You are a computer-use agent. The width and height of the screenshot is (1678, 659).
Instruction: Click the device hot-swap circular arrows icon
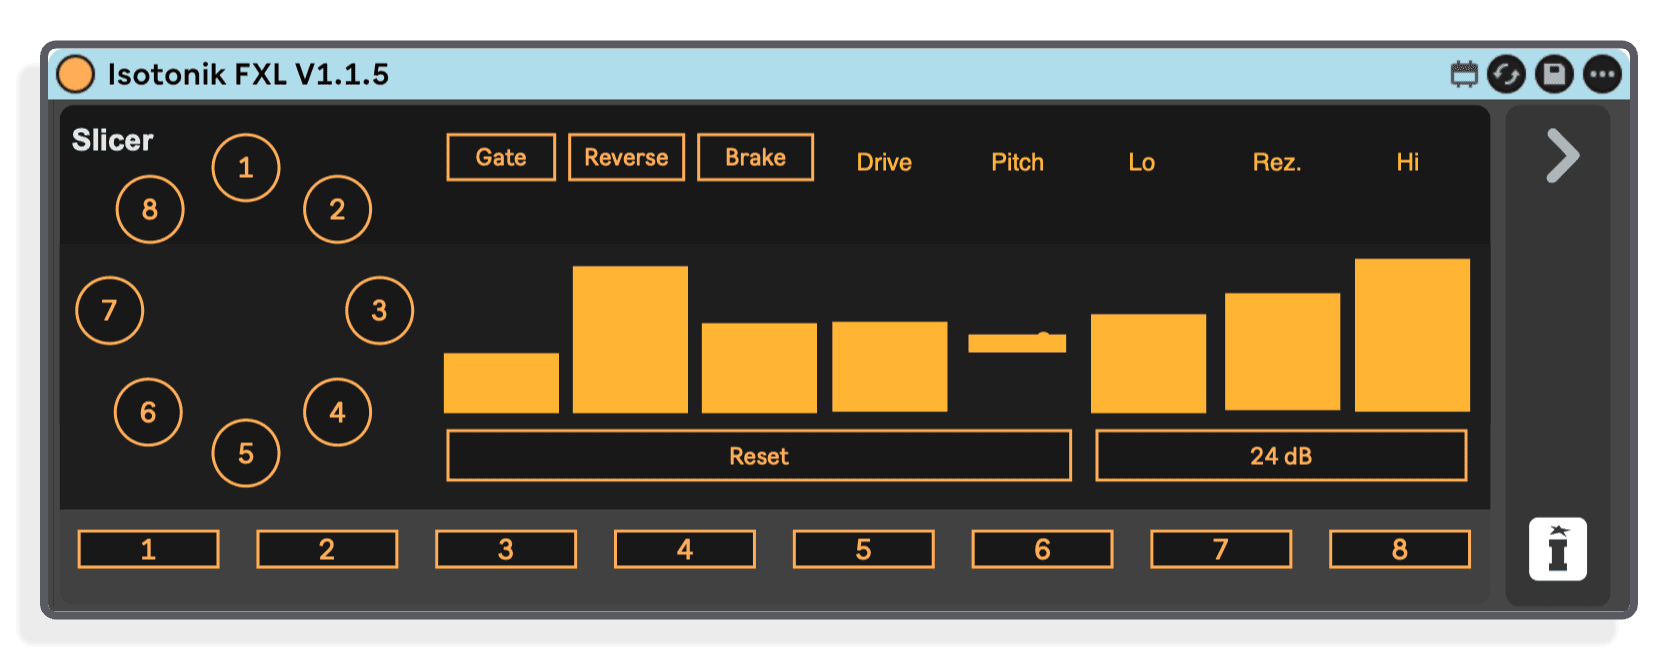pos(1506,74)
